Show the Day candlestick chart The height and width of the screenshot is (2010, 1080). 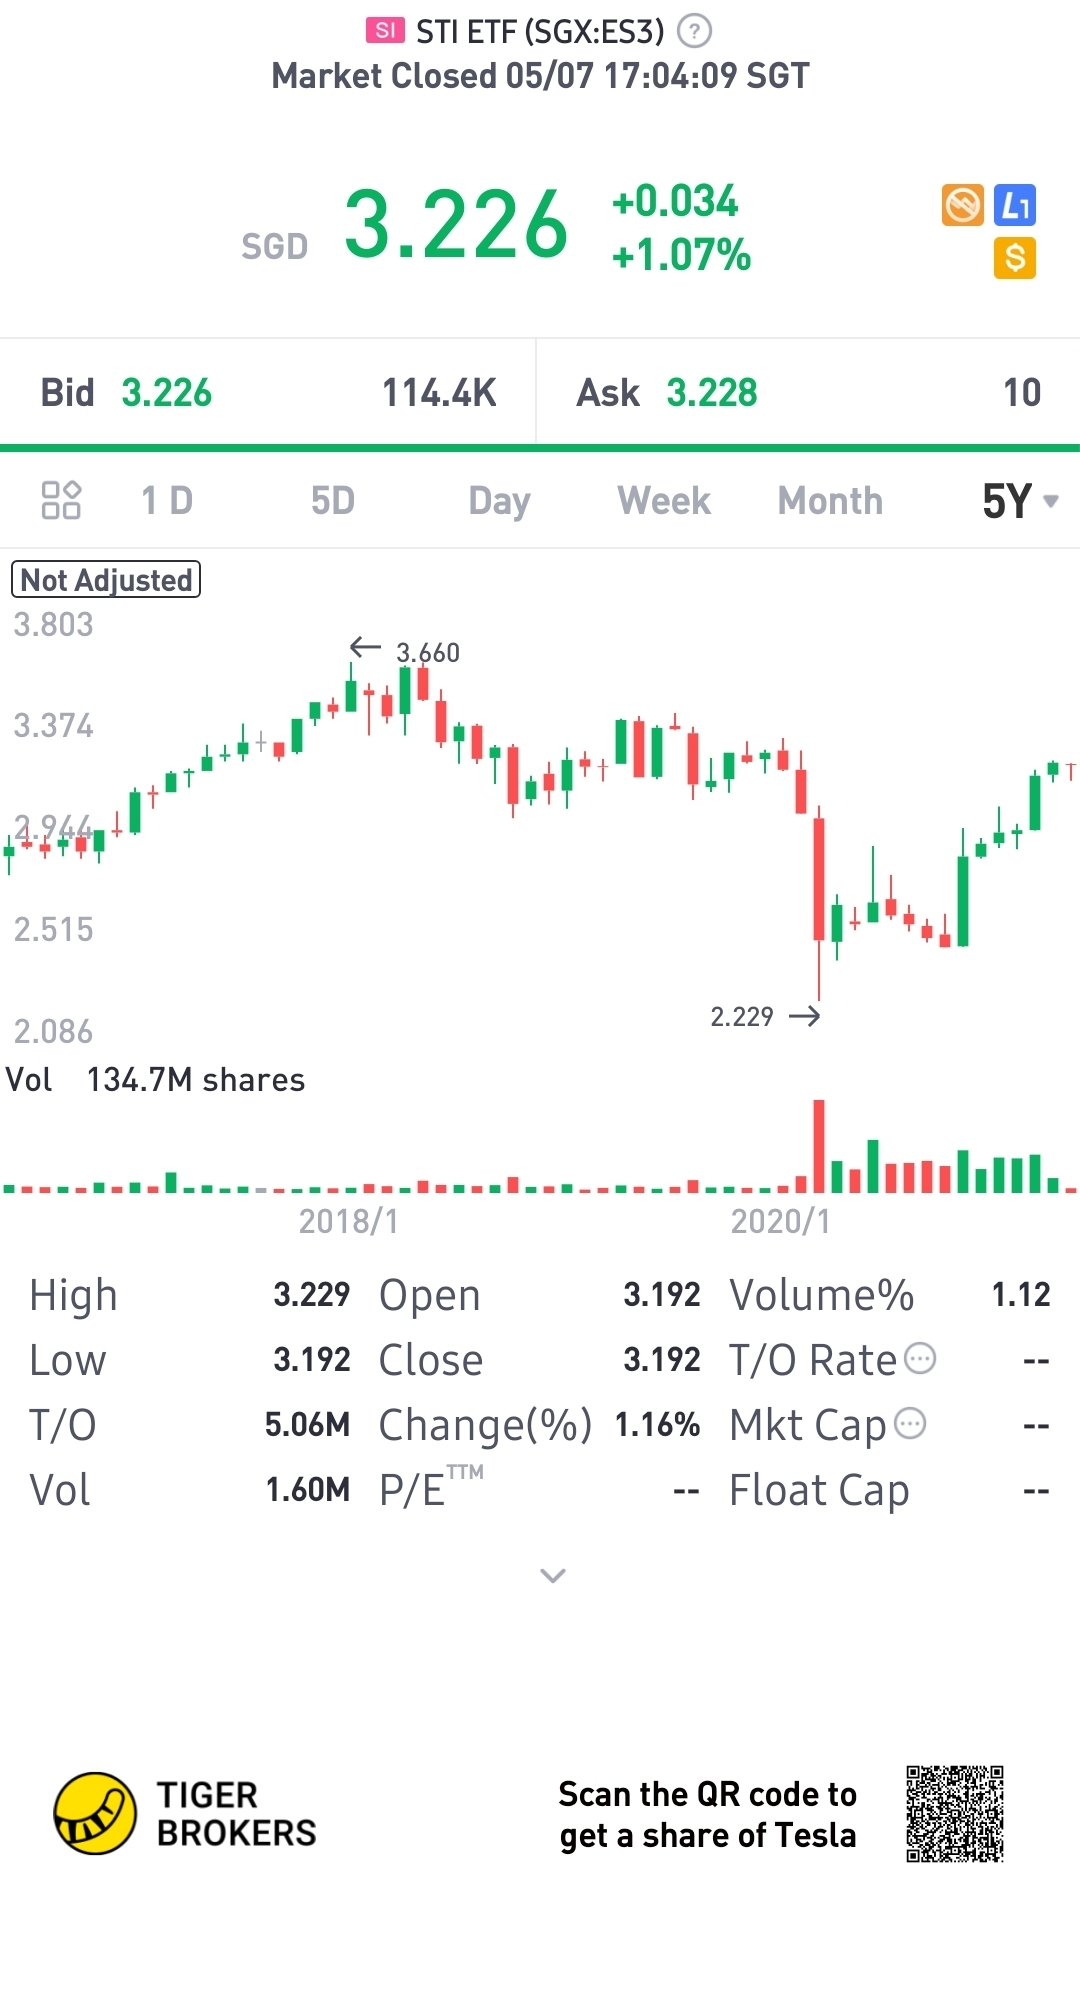click(x=499, y=501)
